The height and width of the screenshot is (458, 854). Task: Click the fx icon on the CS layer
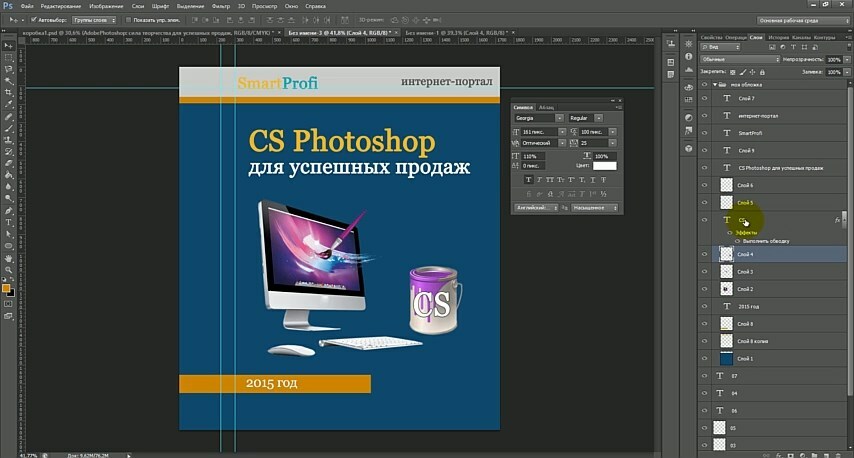point(837,220)
